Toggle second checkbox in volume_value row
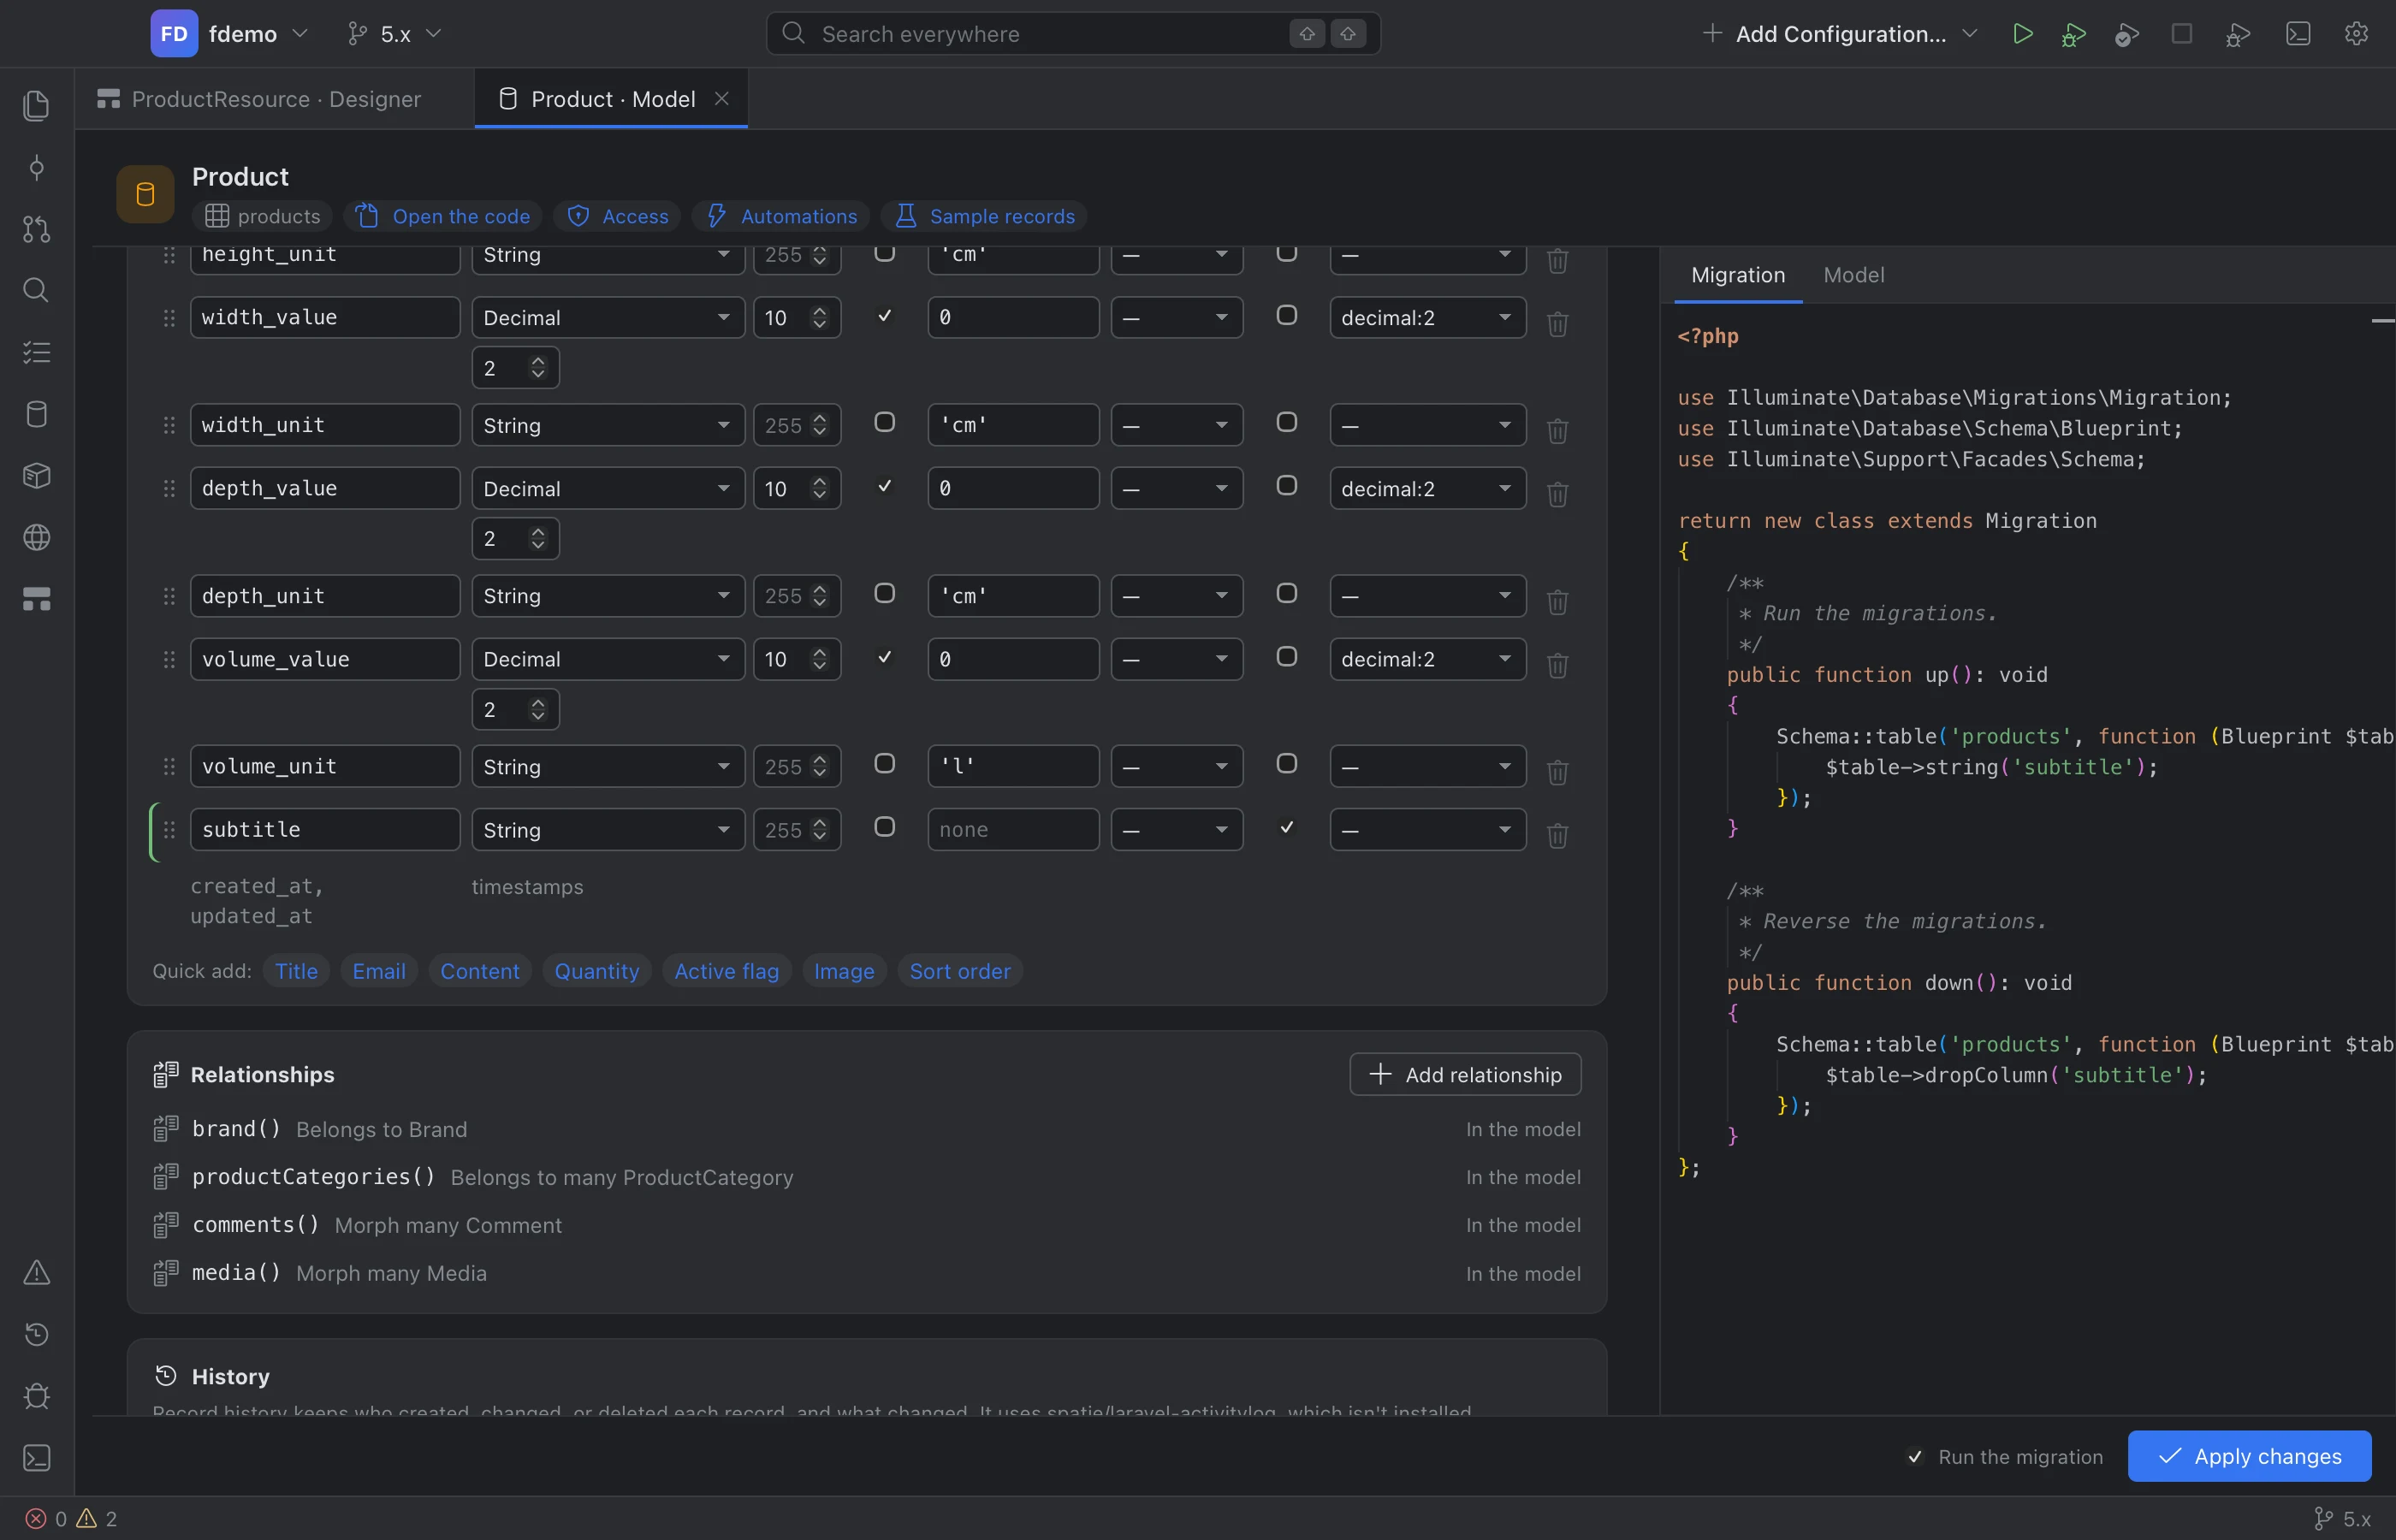2396x1540 pixels. 1287,656
